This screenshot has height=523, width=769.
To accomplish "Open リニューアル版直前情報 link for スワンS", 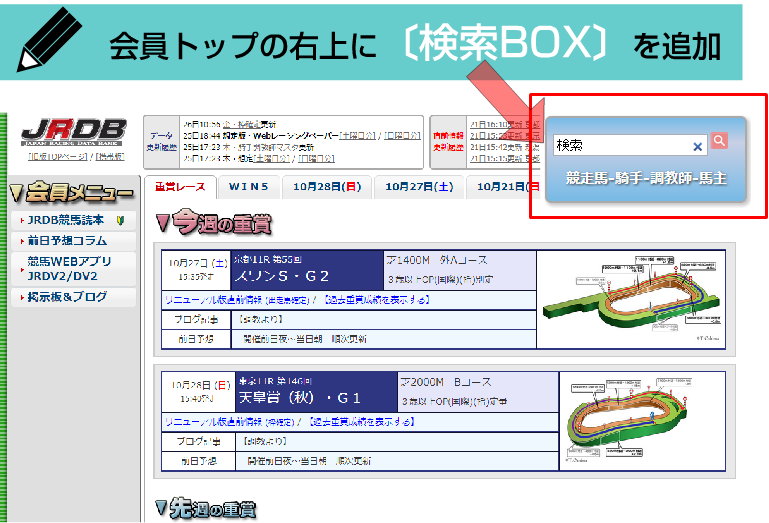I will click(x=237, y=300).
